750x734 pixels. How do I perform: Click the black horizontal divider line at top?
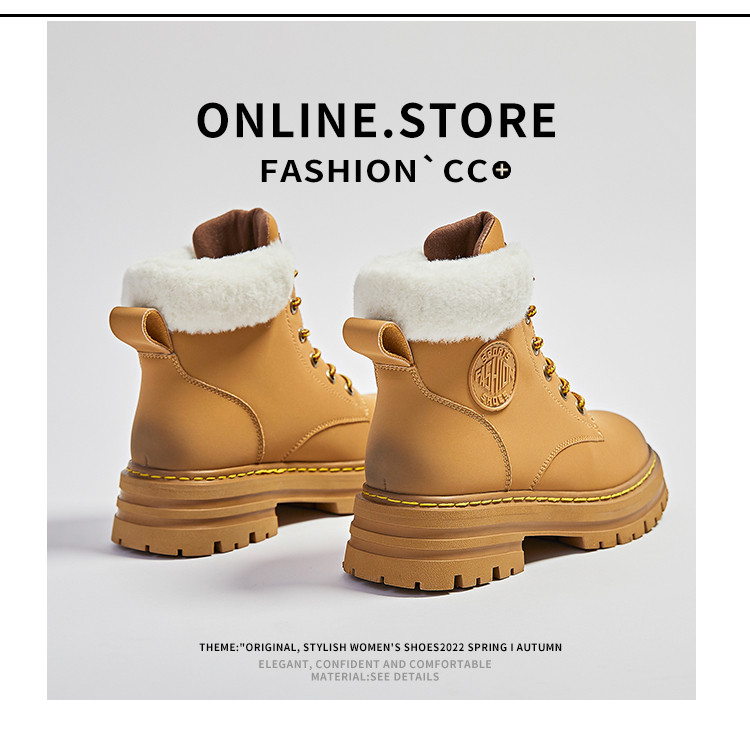click(375, 16)
